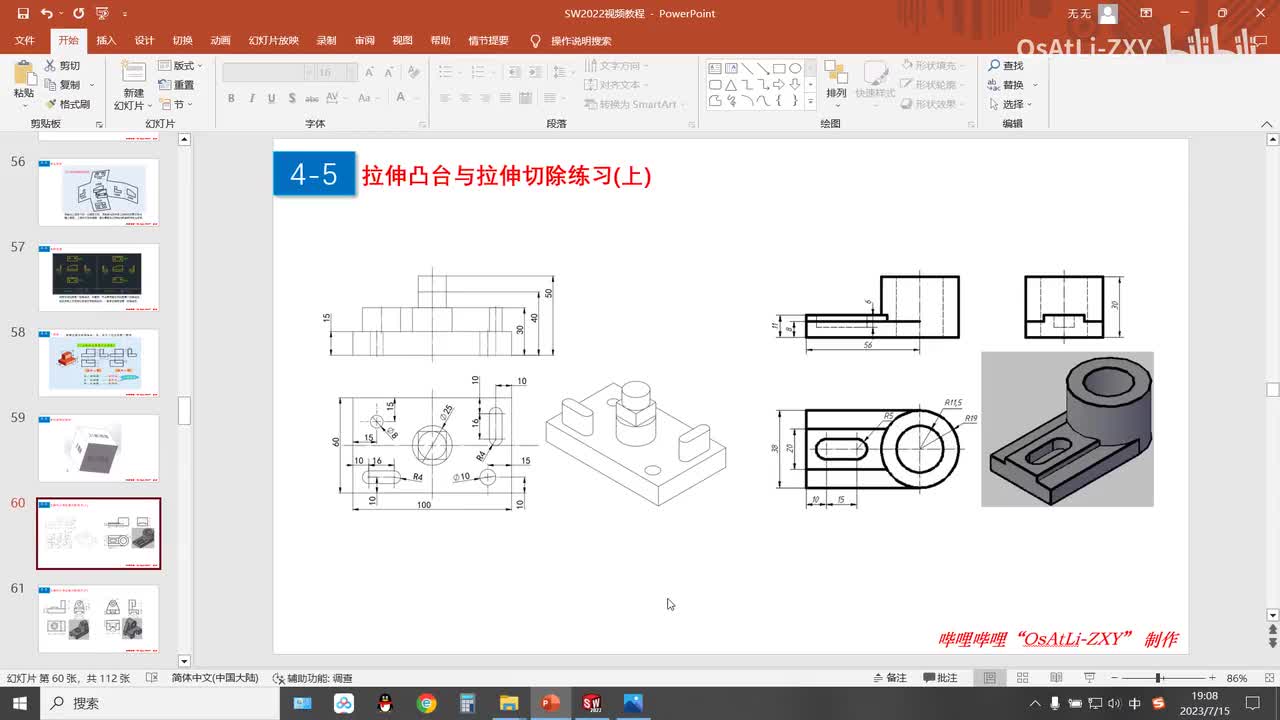Toggle 备注 notes pane in status bar
Screen dimensions: 1280x720
pos(889,678)
